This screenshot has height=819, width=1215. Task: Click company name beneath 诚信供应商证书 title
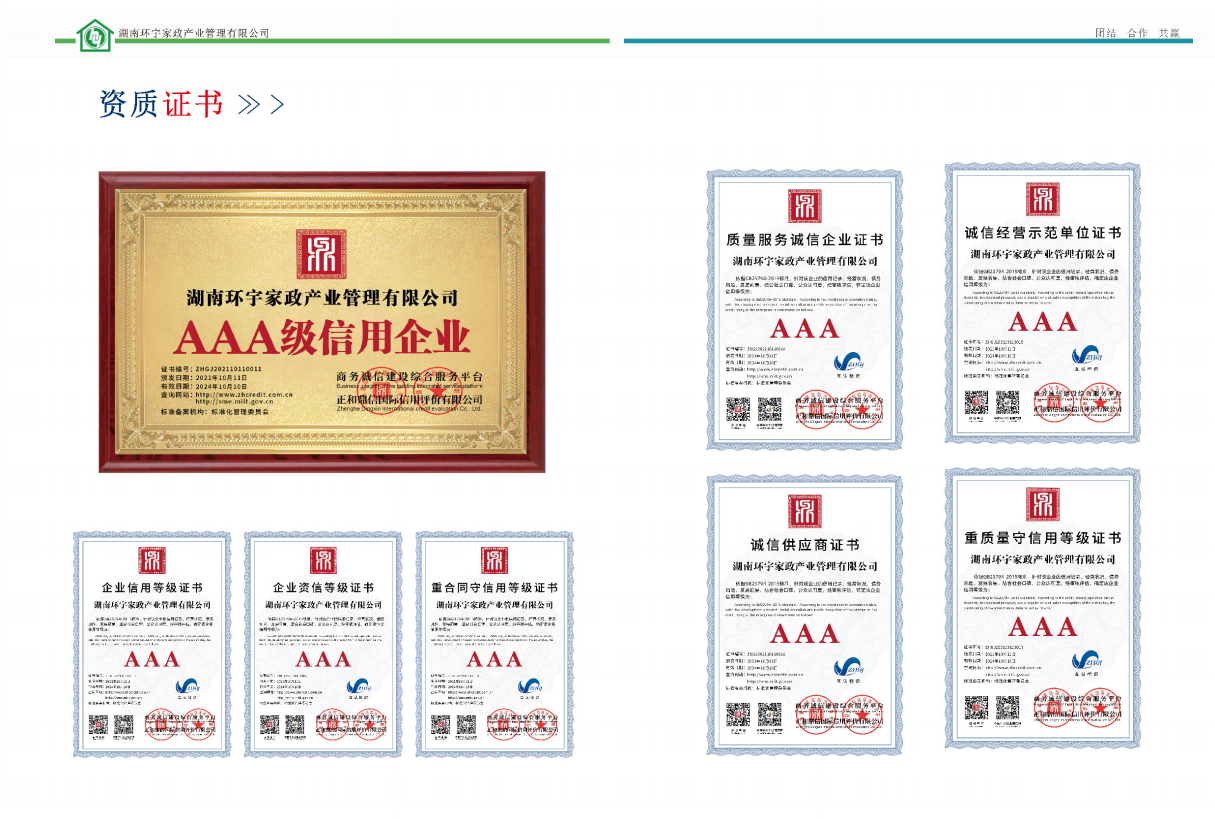click(804, 566)
